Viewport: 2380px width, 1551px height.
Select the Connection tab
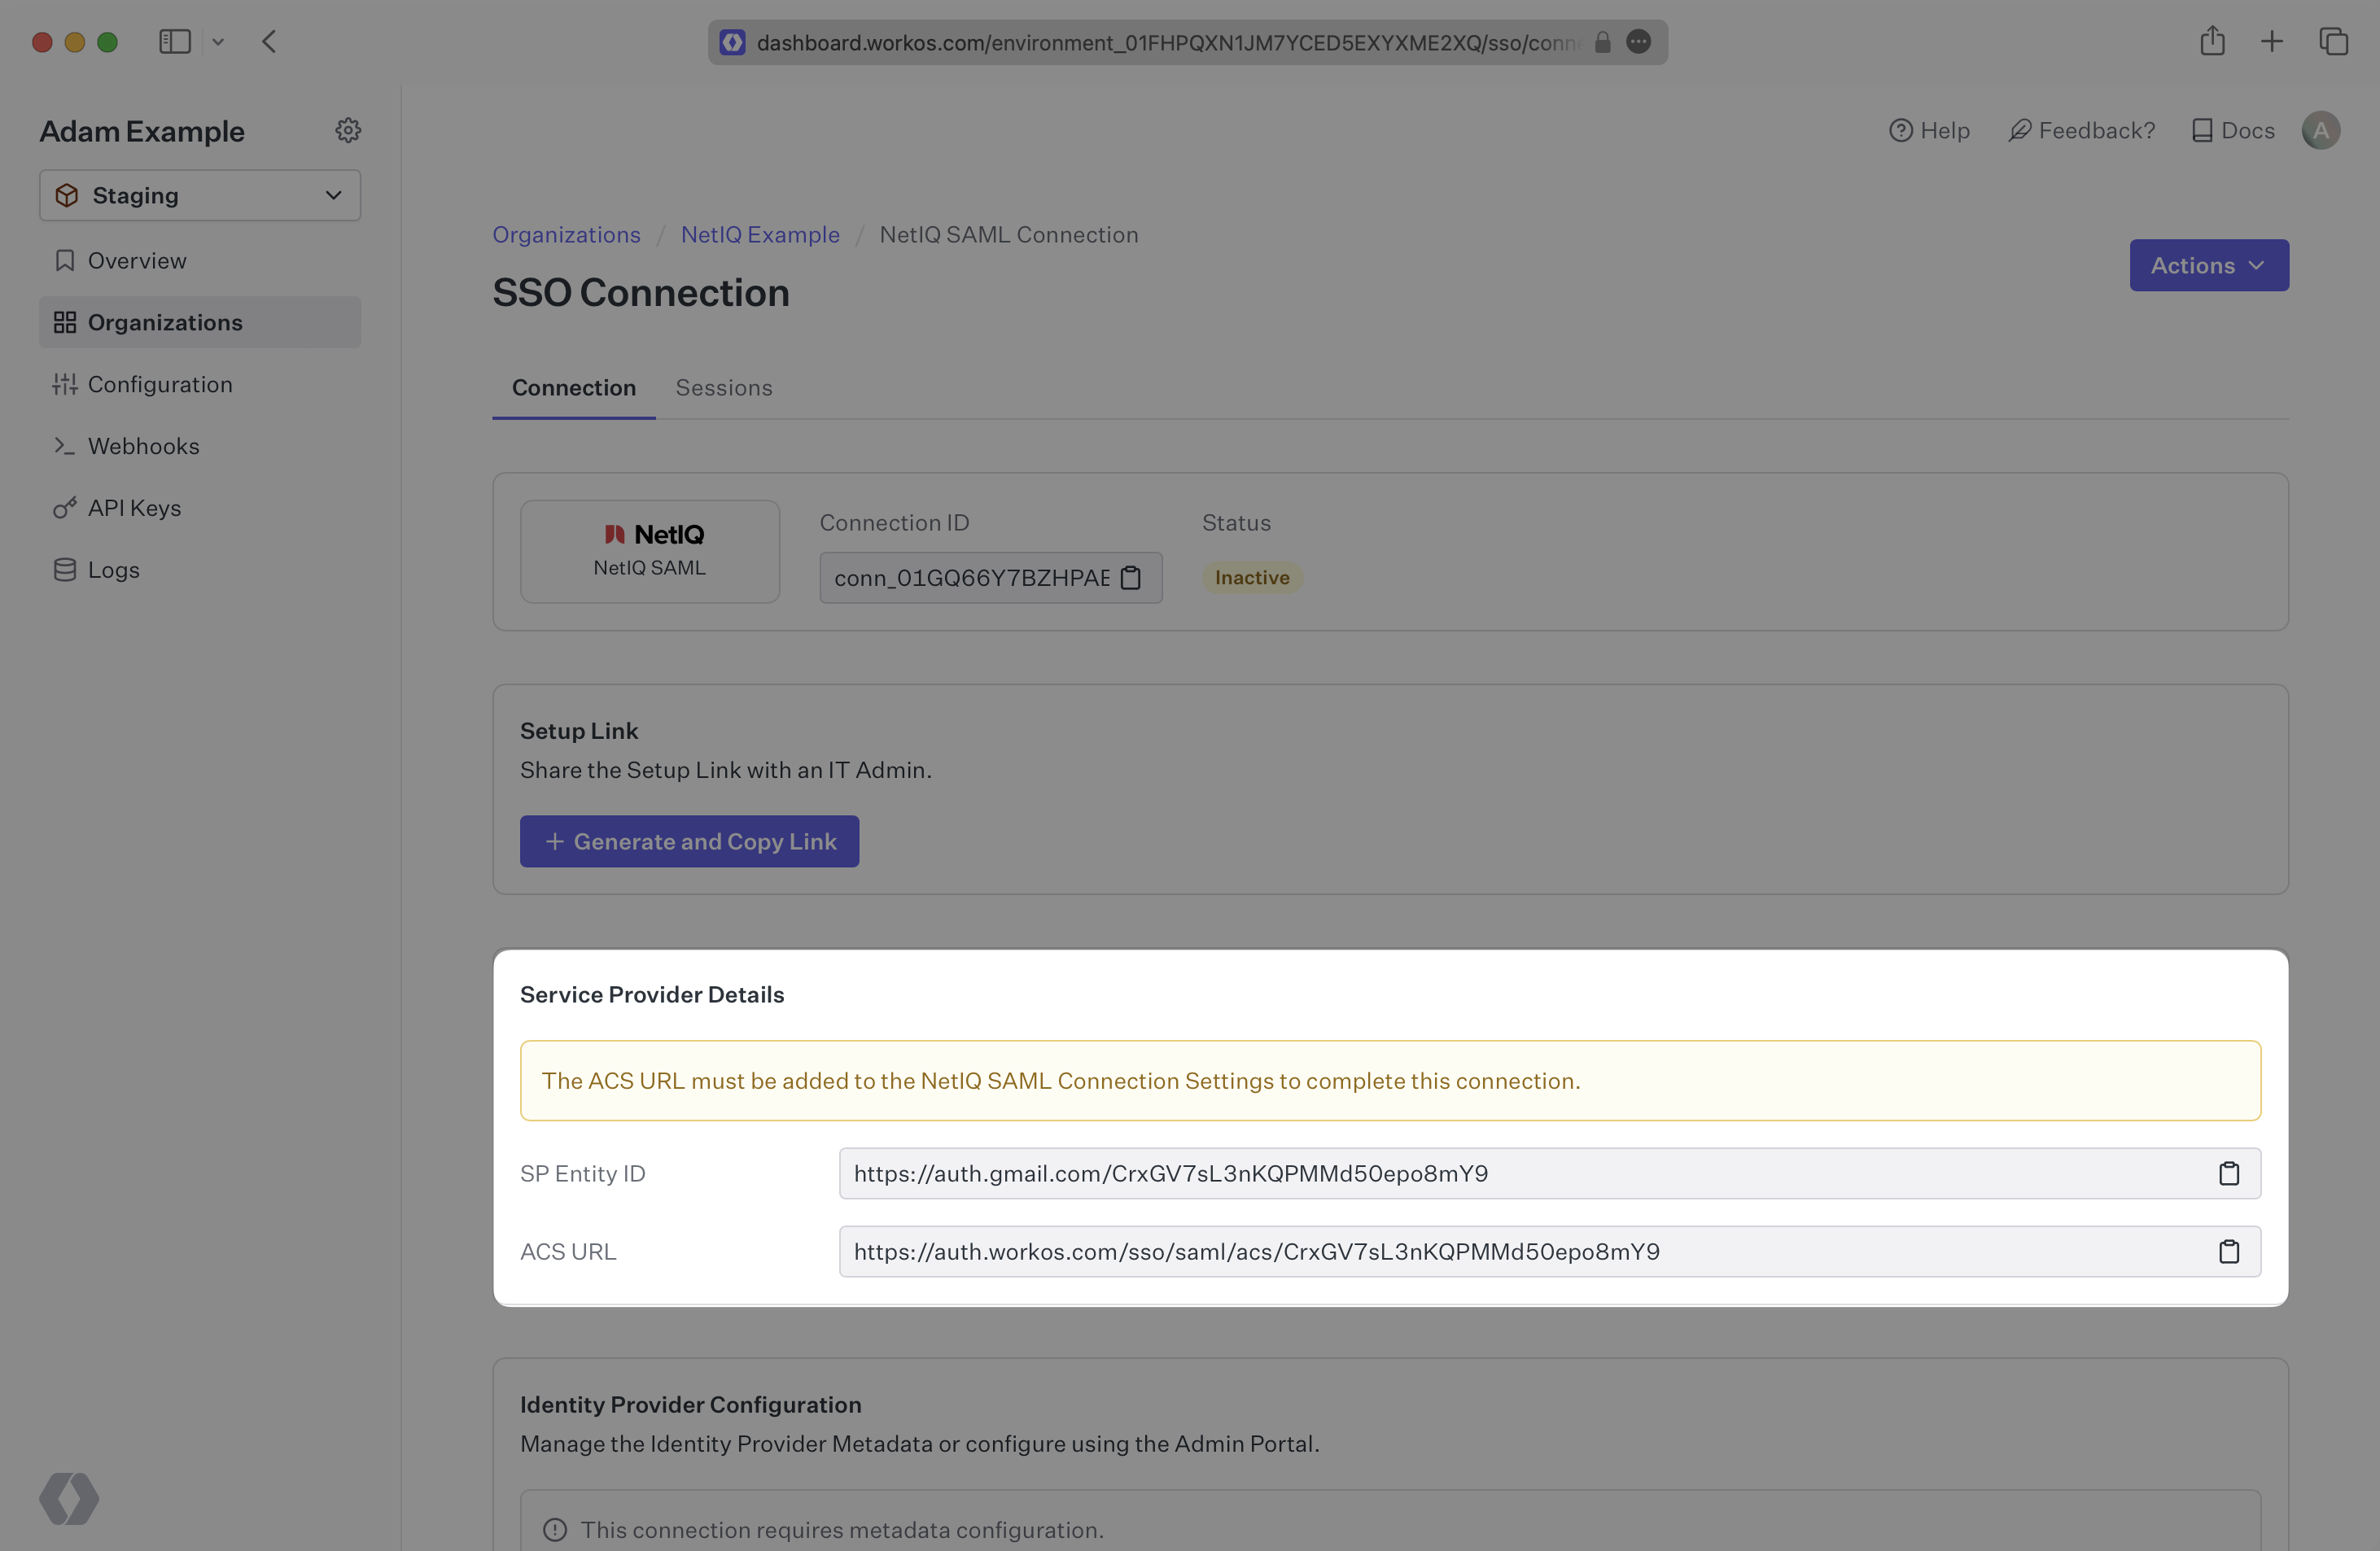(574, 387)
